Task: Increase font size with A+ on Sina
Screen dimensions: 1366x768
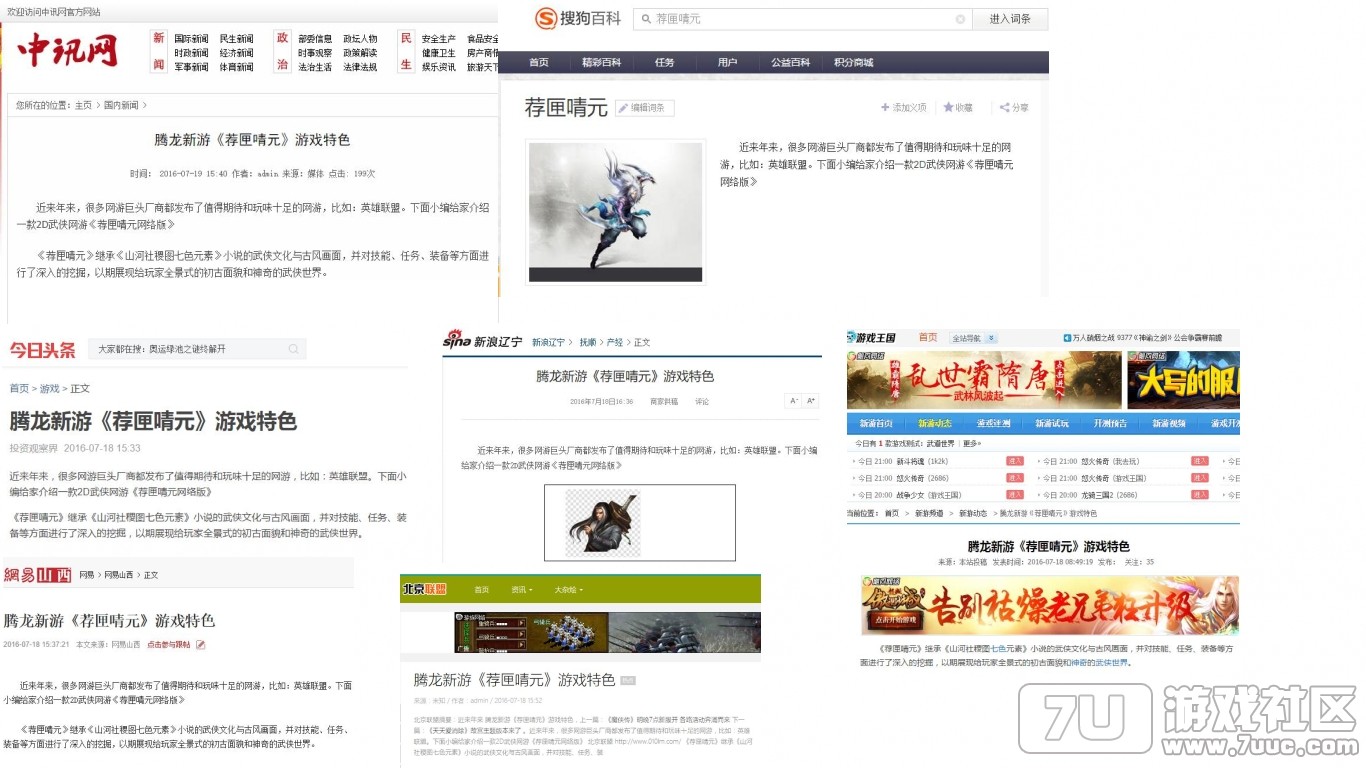Action: pos(811,401)
